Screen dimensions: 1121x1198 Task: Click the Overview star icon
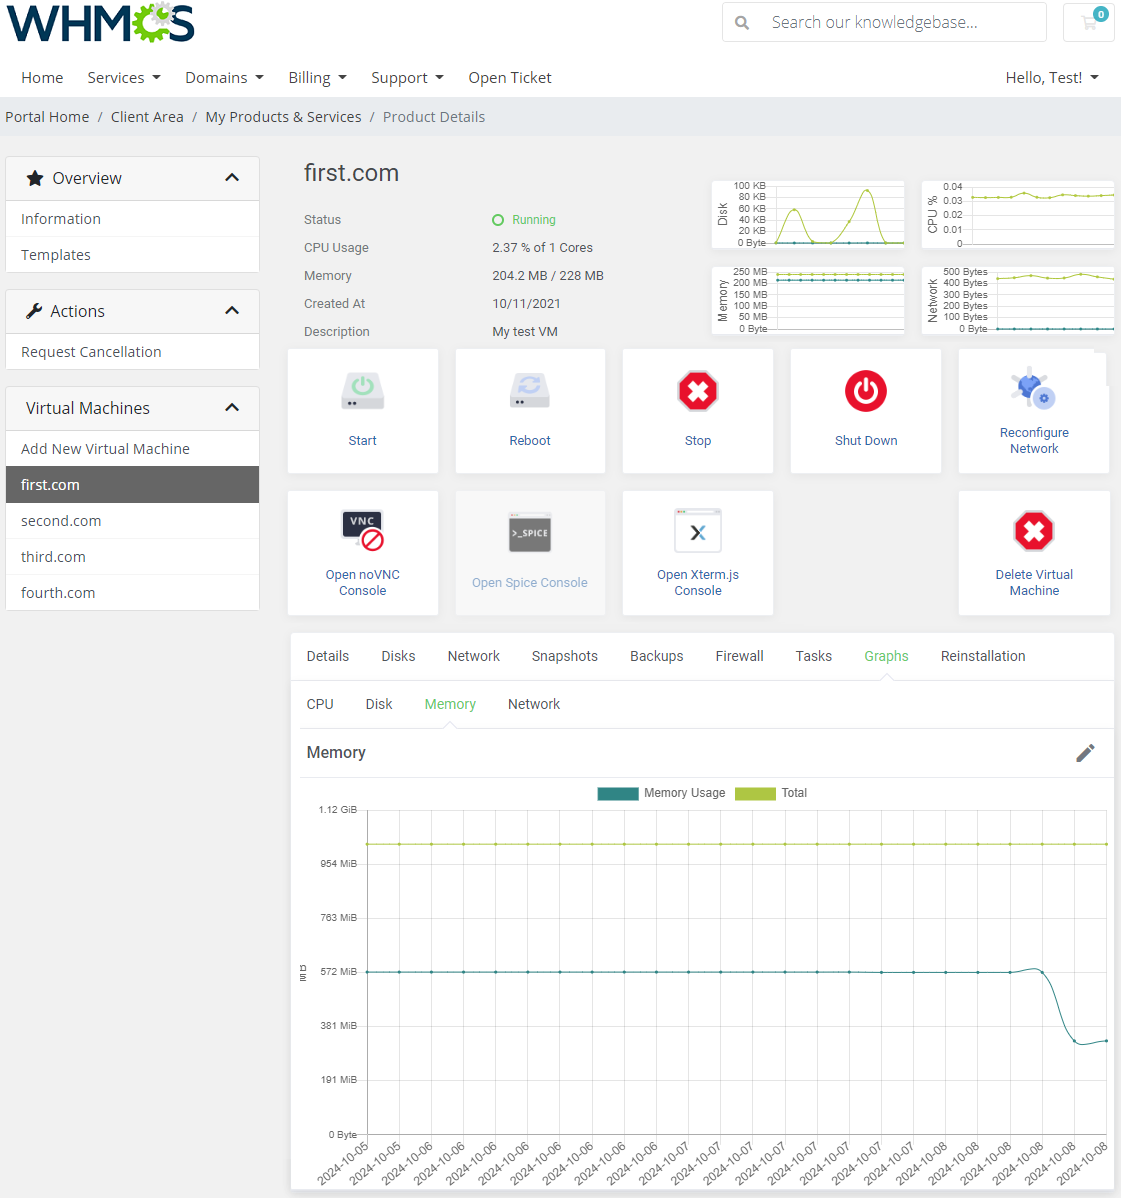(x=34, y=178)
